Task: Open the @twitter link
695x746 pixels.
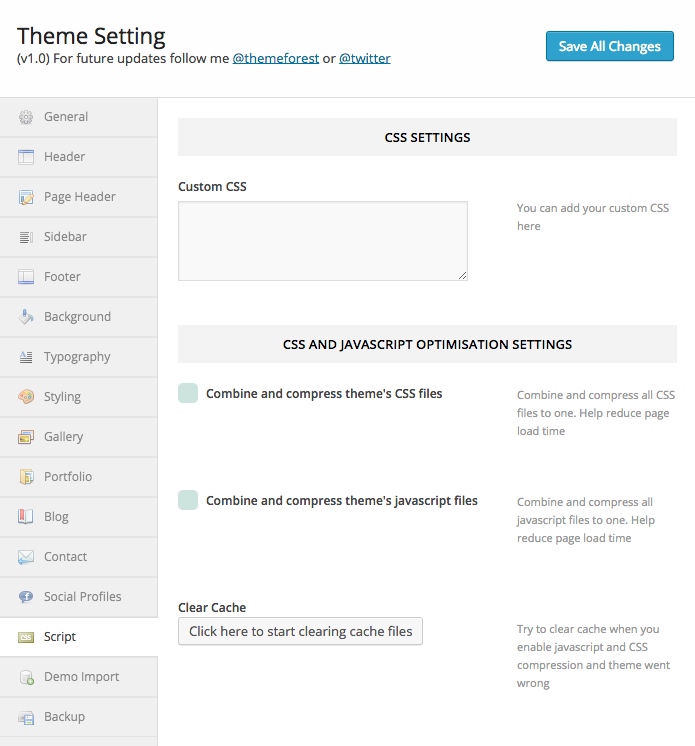Action: point(364,58)
